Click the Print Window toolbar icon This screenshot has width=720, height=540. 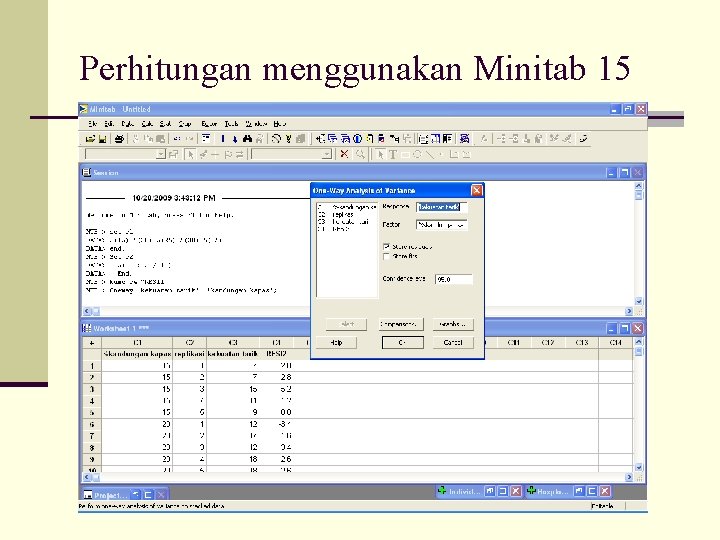pos(119,139)
